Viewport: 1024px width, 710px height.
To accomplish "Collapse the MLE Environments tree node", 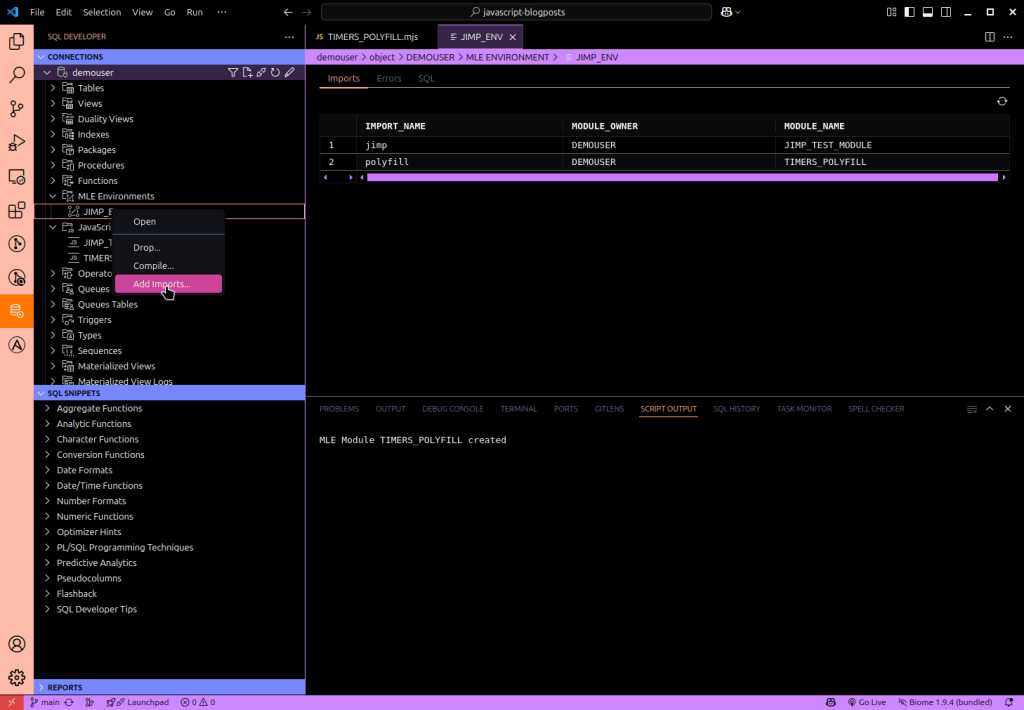I will click(53, 196).
